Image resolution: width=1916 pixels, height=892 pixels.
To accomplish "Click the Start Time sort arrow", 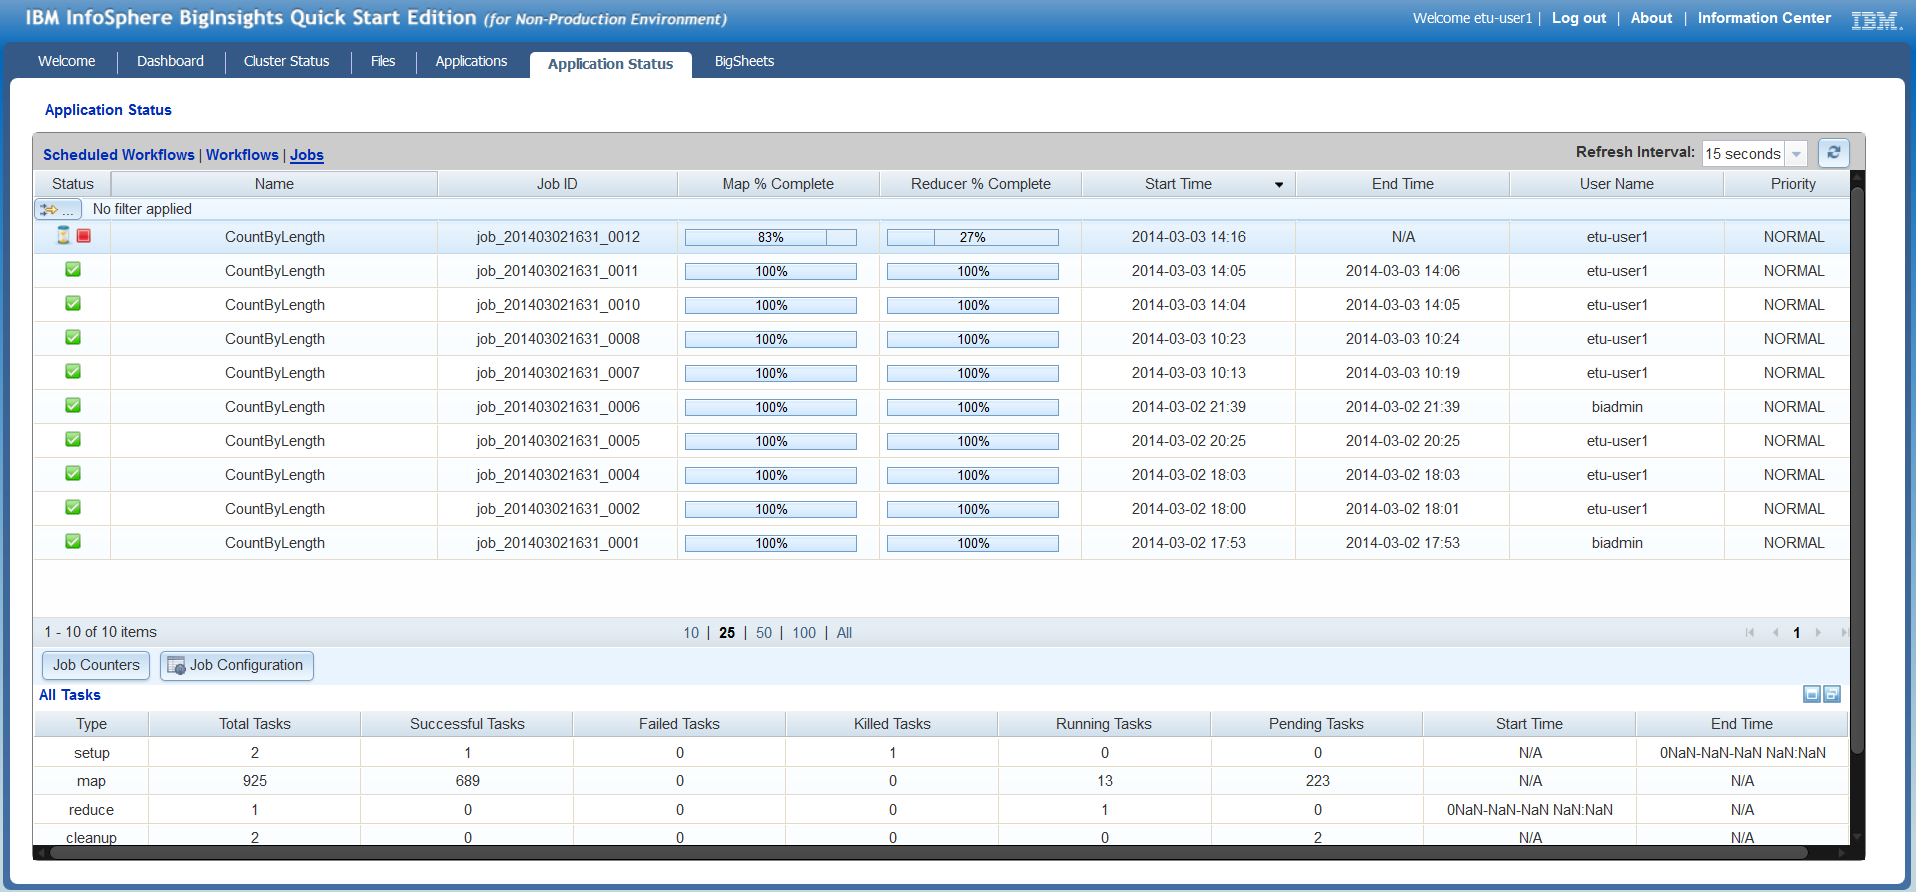I will tap(1279, 185).
